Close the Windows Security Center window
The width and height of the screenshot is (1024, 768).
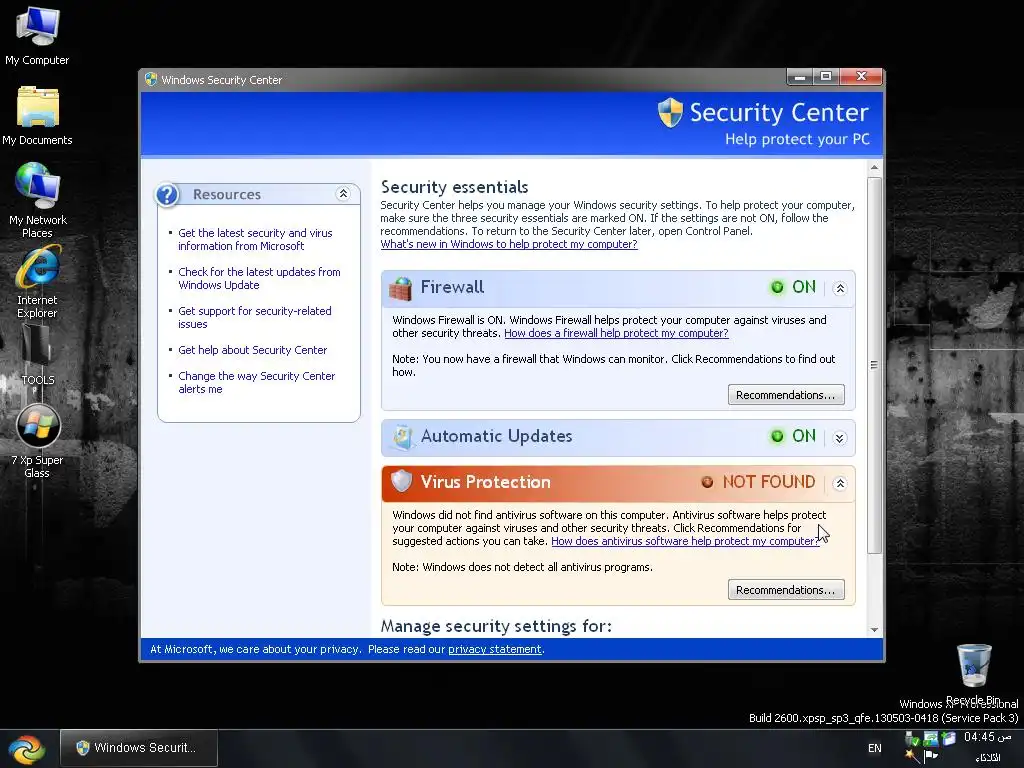(861, 76)
